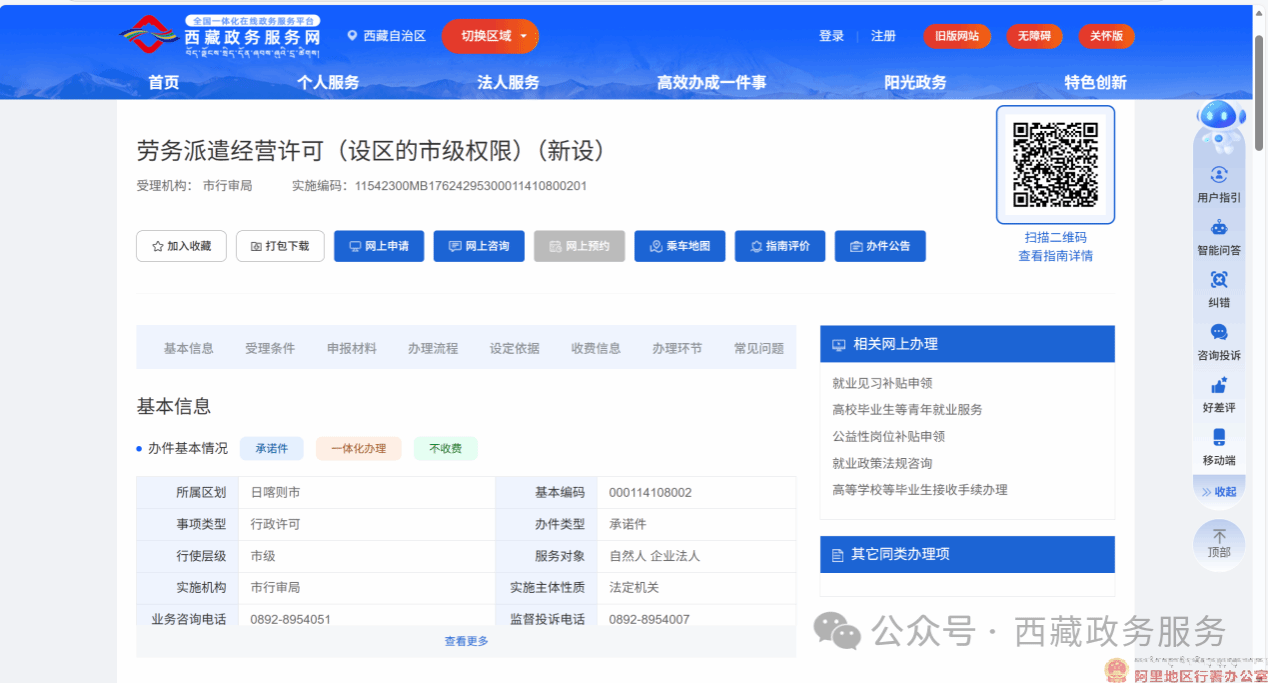Click the QR code image
The image size is (1268, 683).
point(1055,164)
